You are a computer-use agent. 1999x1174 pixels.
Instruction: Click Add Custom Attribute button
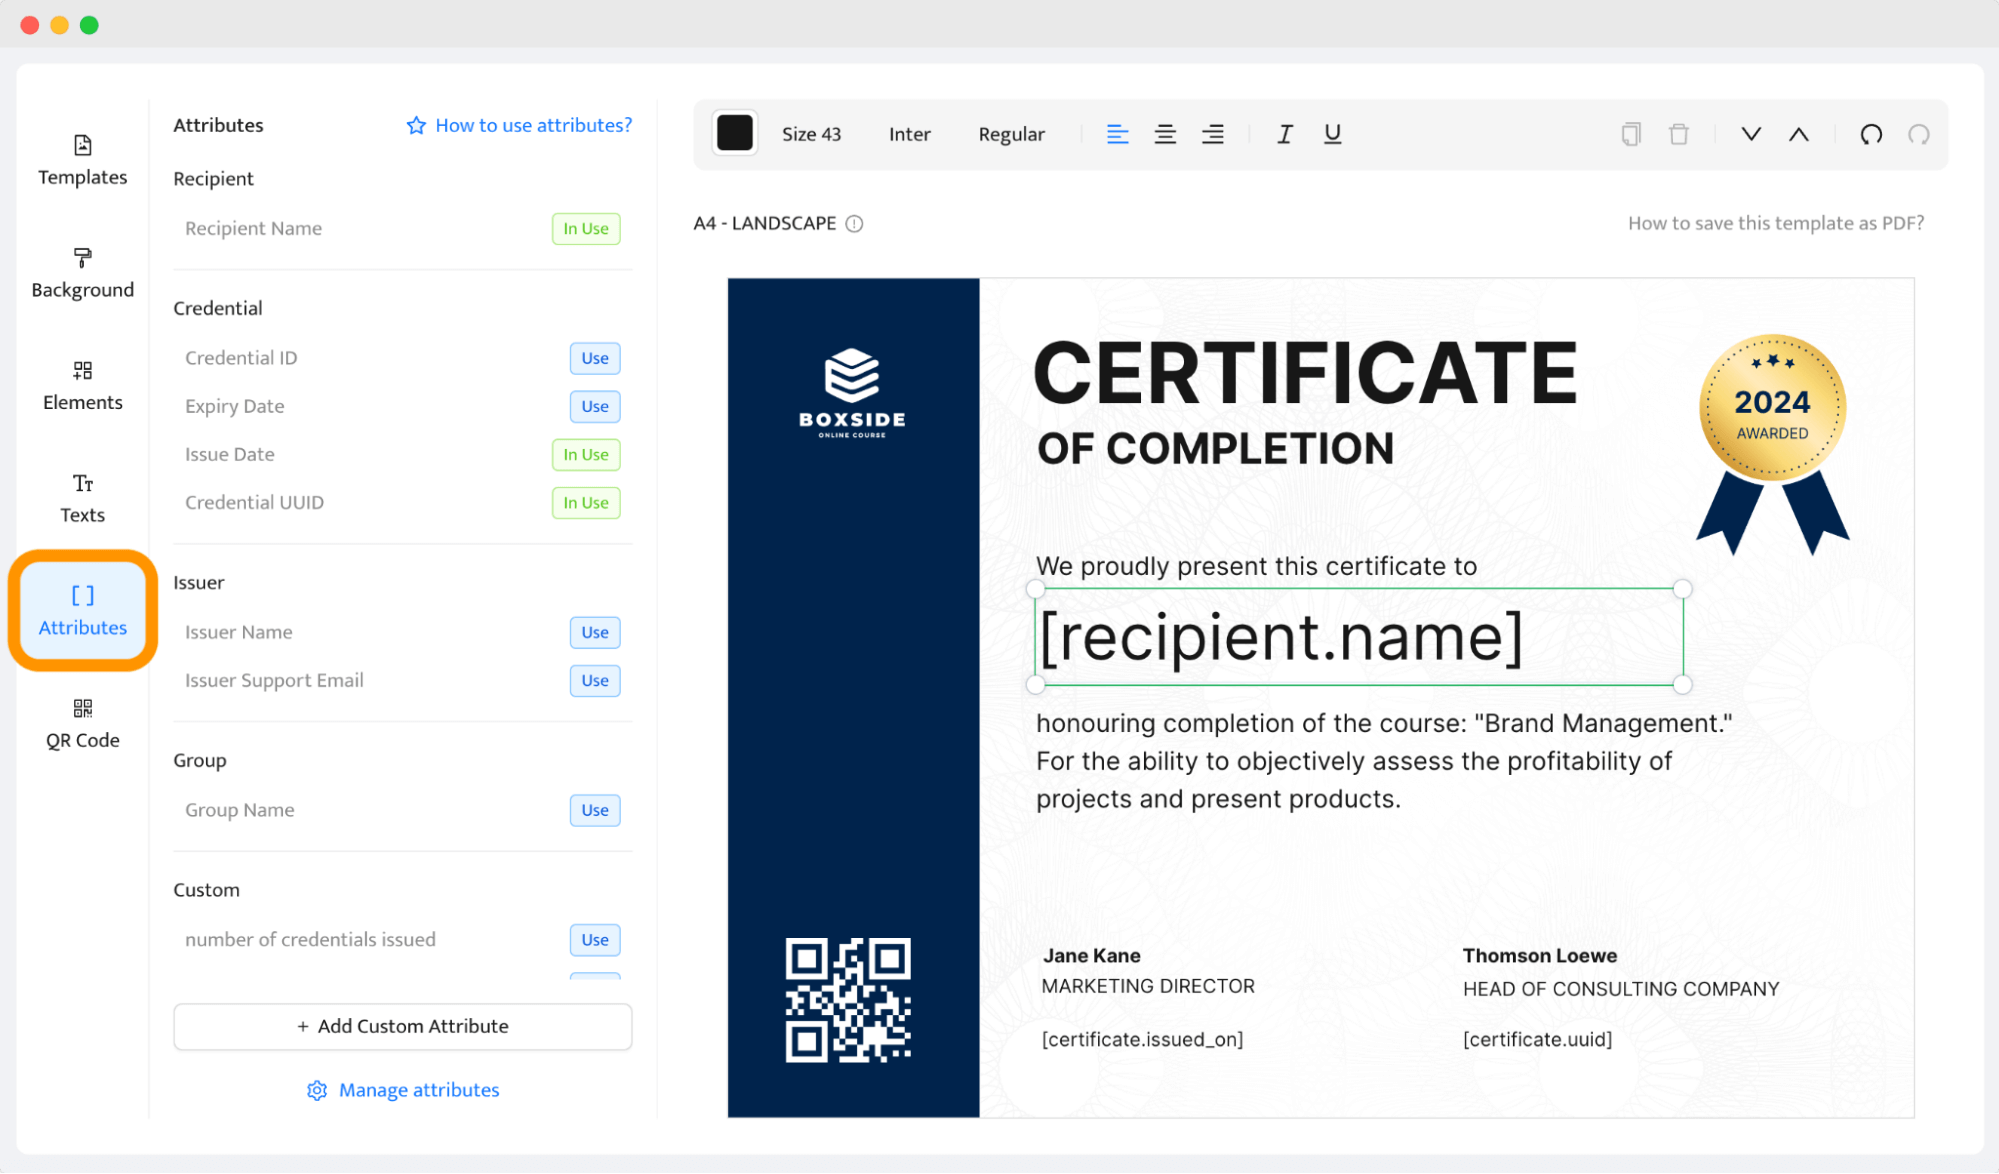click(x=402, y=1026)
